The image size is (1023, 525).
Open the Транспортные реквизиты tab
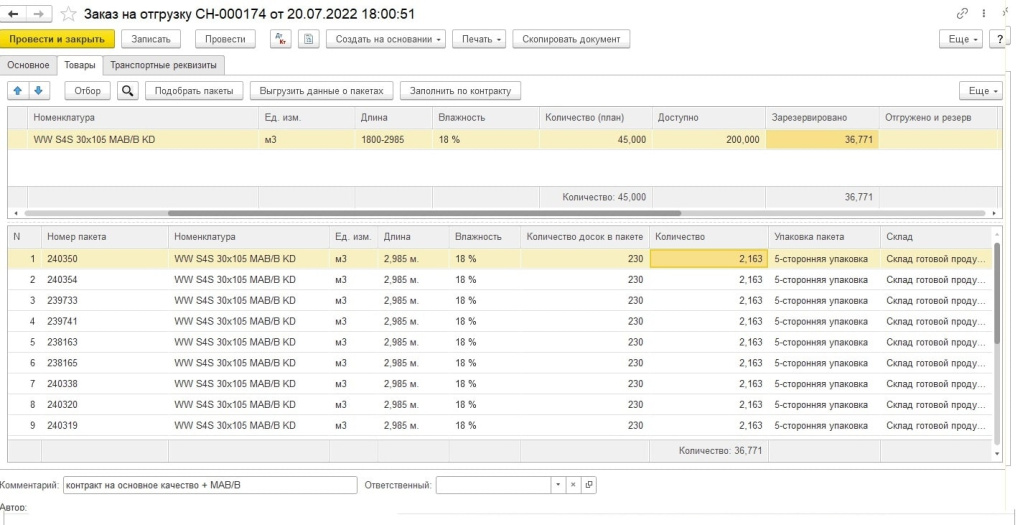(x=164, y=65)
